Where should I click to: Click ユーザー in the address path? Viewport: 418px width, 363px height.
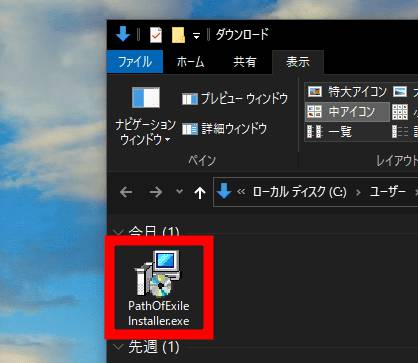click(x=388, y=192)
